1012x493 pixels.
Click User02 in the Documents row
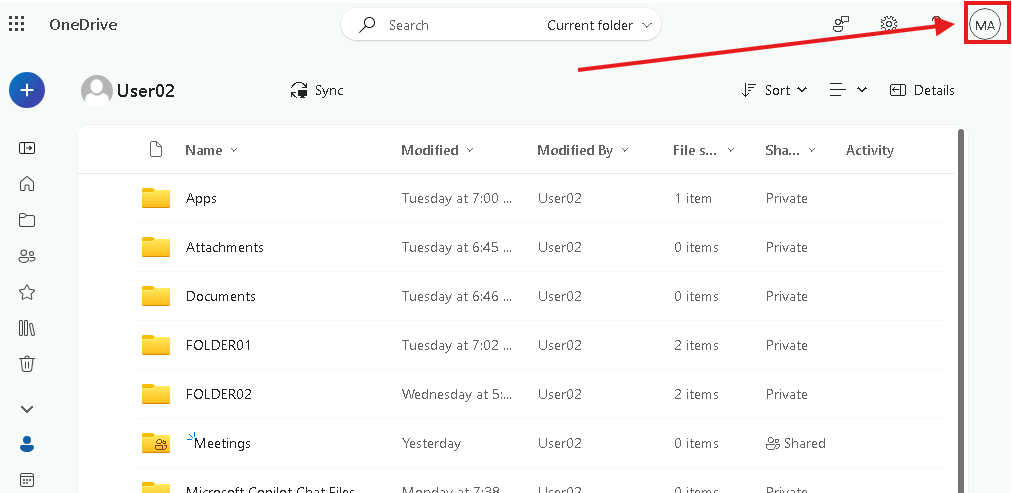560,296
